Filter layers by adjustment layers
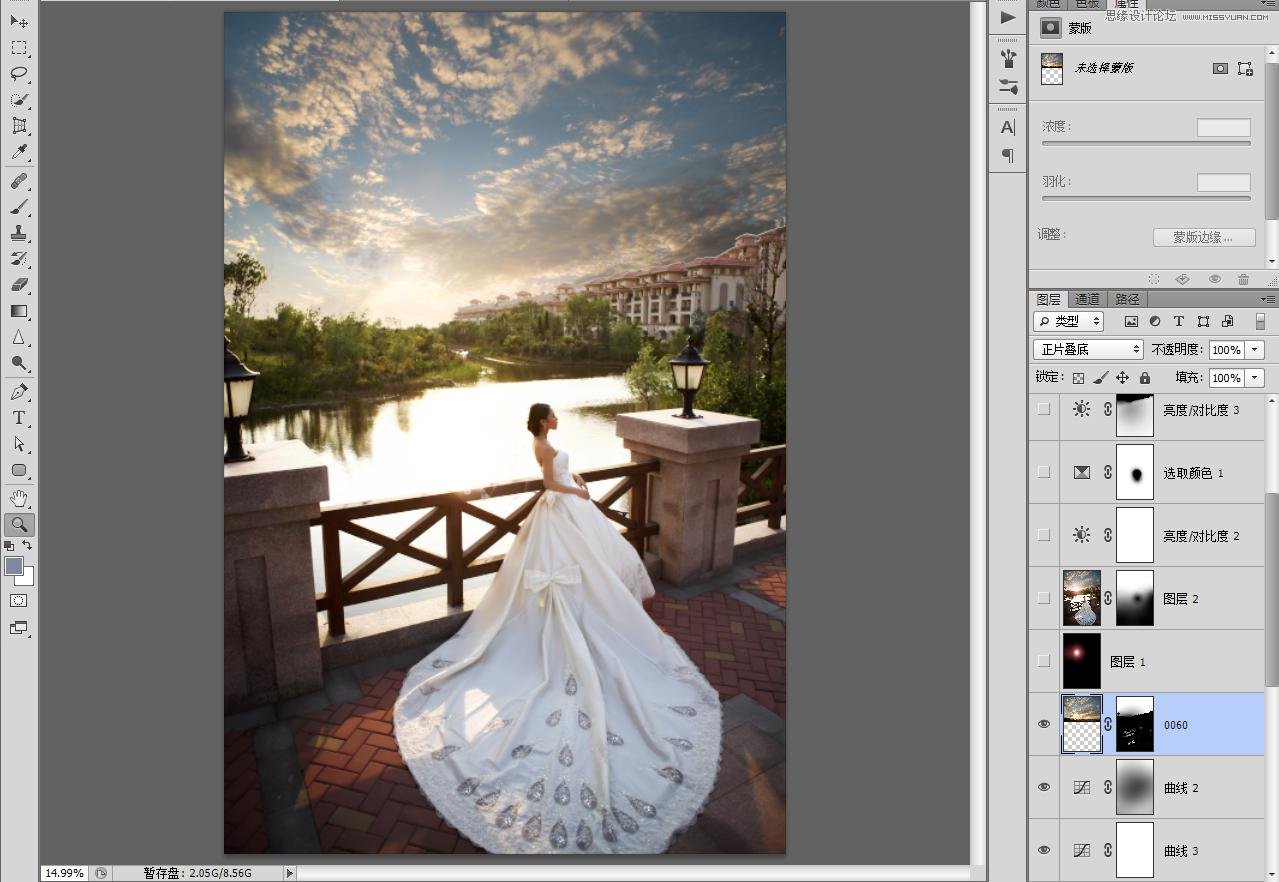This screenshot has width=1279, height=882. 1155,321
